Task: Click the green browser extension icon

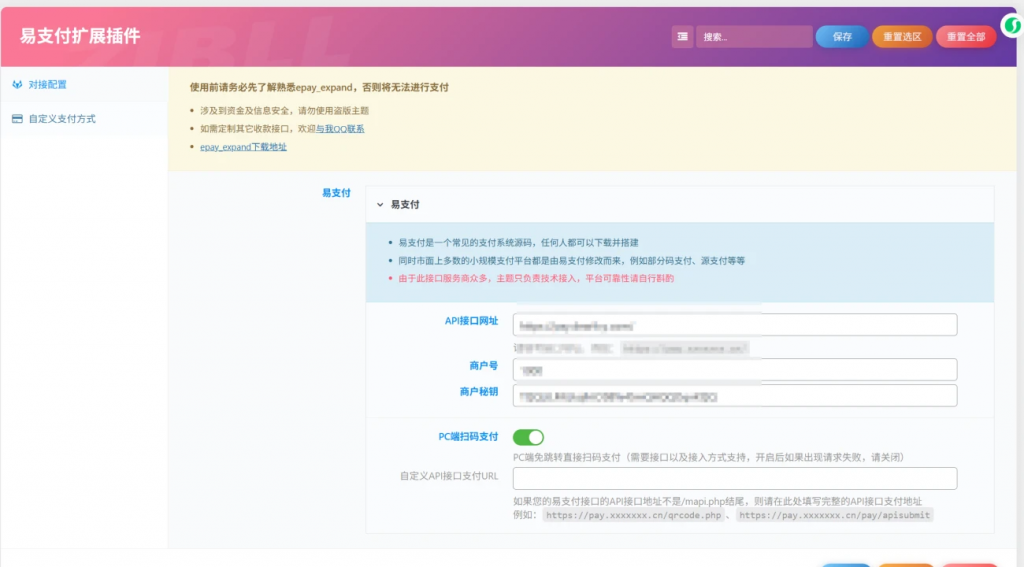Action: tap(1011, 27)
